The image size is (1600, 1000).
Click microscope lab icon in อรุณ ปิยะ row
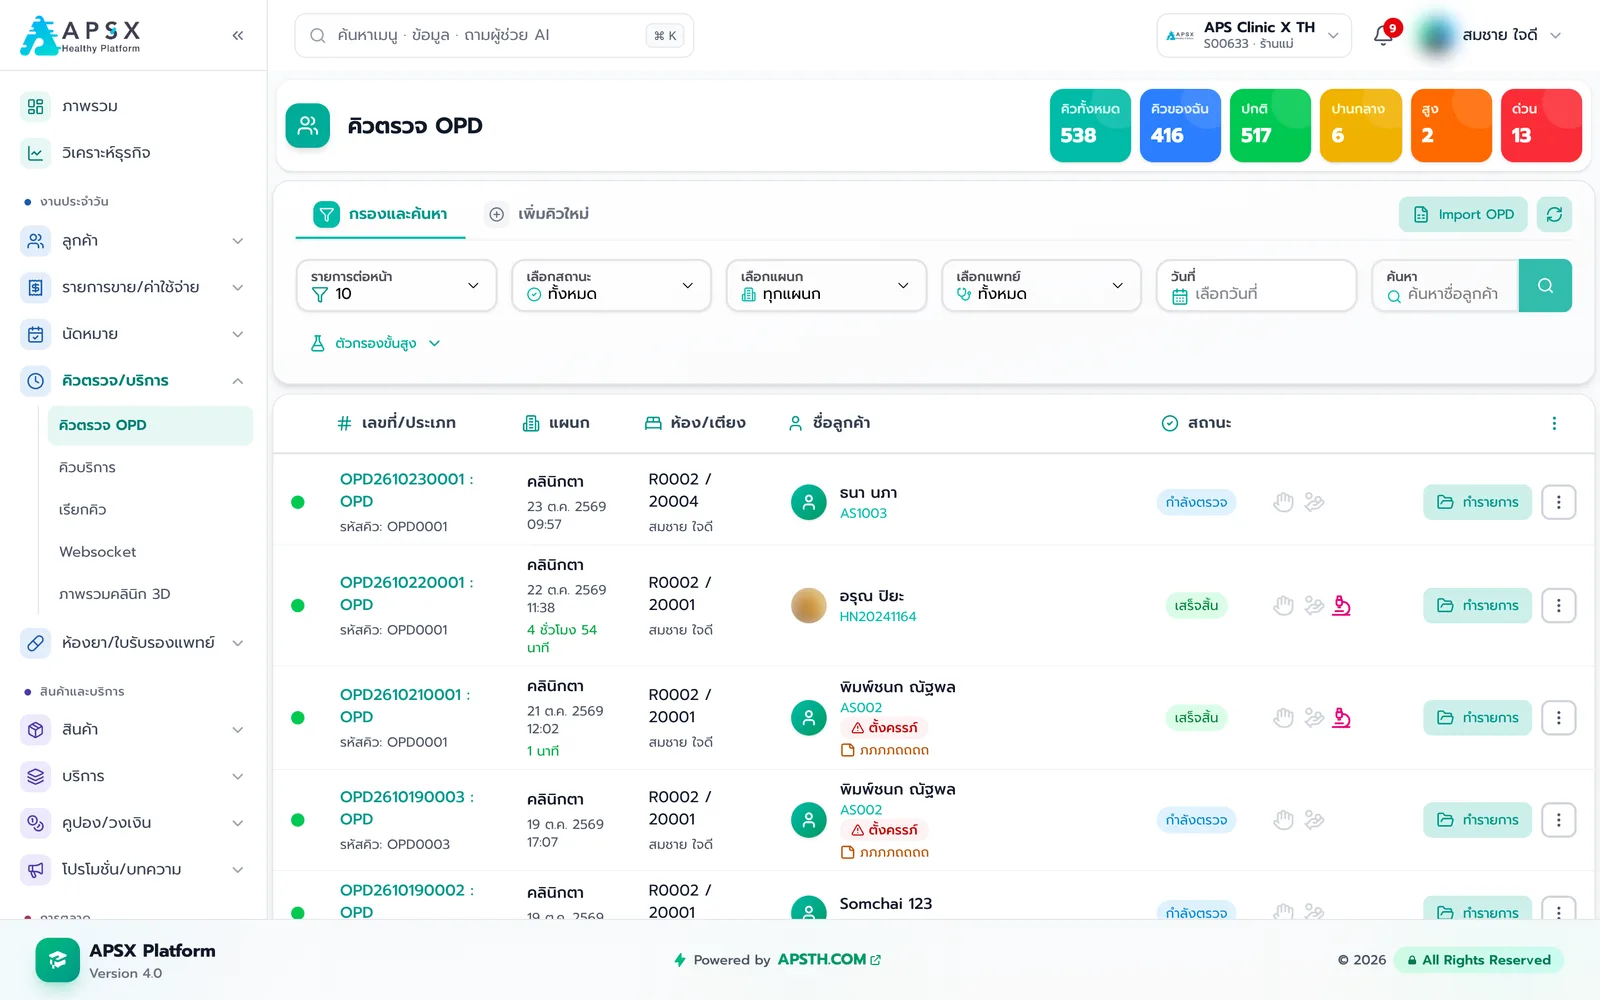(x=1342, y=605)
